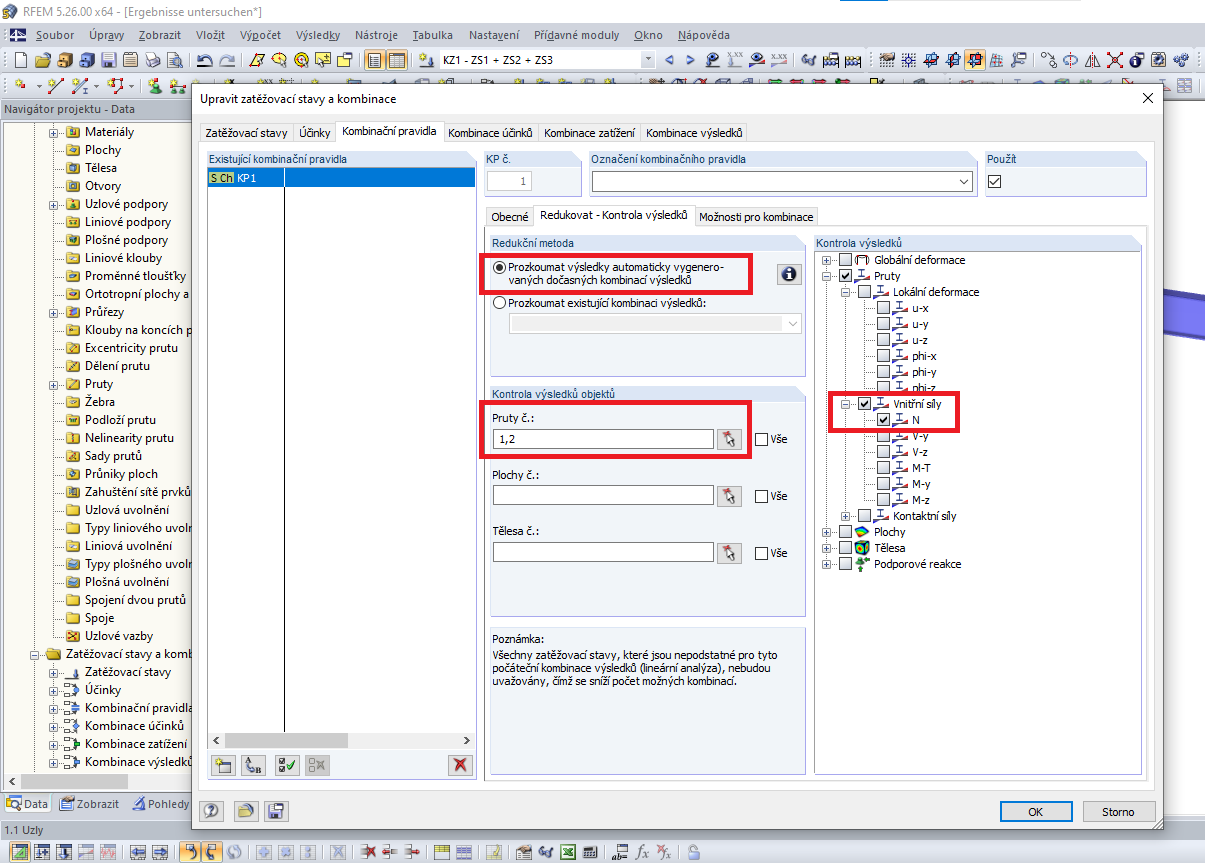Check Podporové reakce checkbox
The height and width of the screenshot is (863, 1205).
point(846,564)
